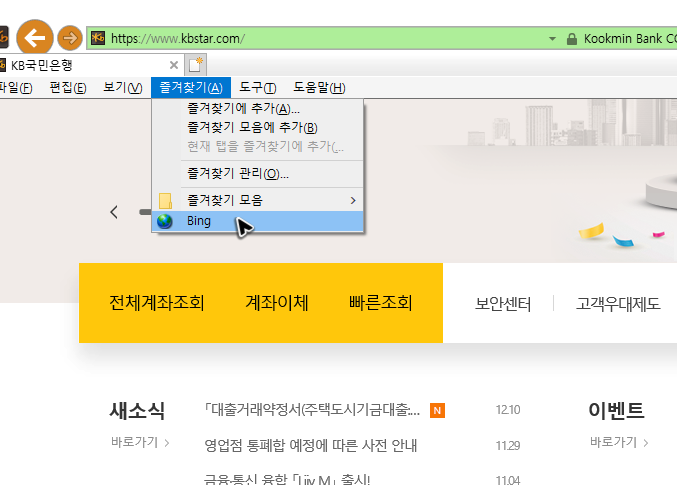Click the 이벤트 heading
Image resolution: width=677 pixels, height=485 pixels.
(x=616, y=410)
